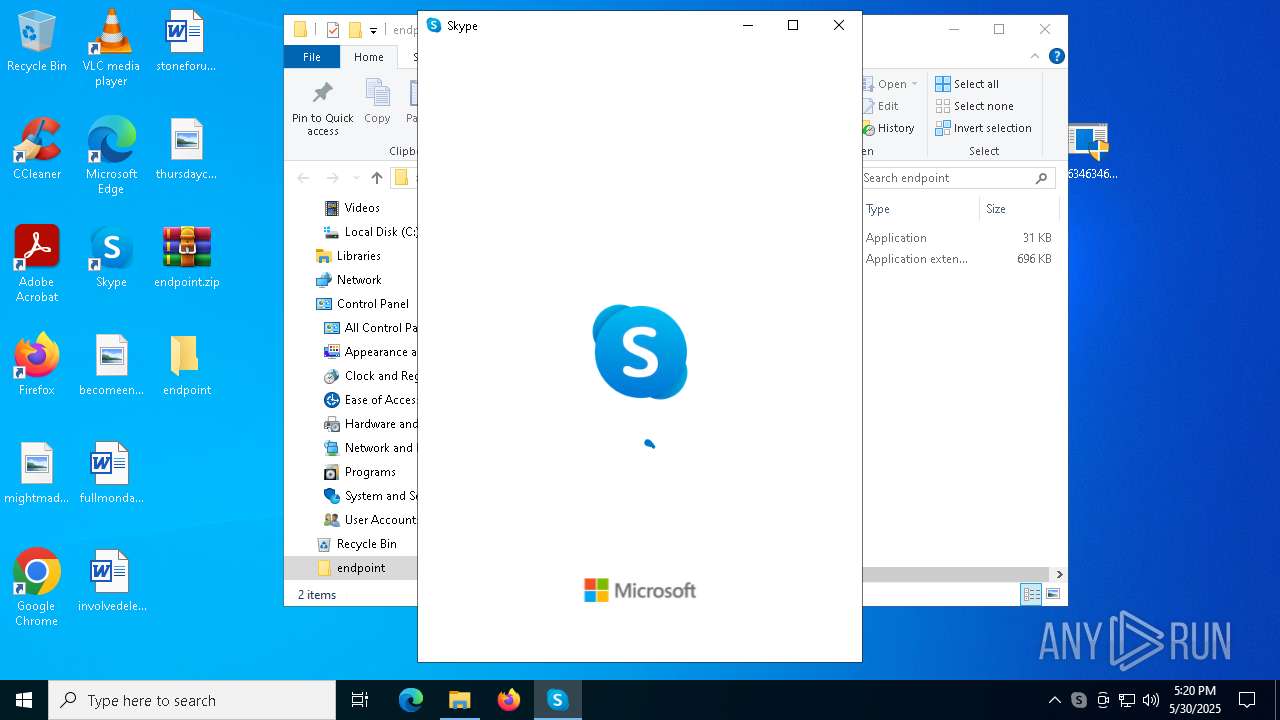Open Task View on taskbar
Viewport: 1280px width, 720px height.
tap(360, 700)
